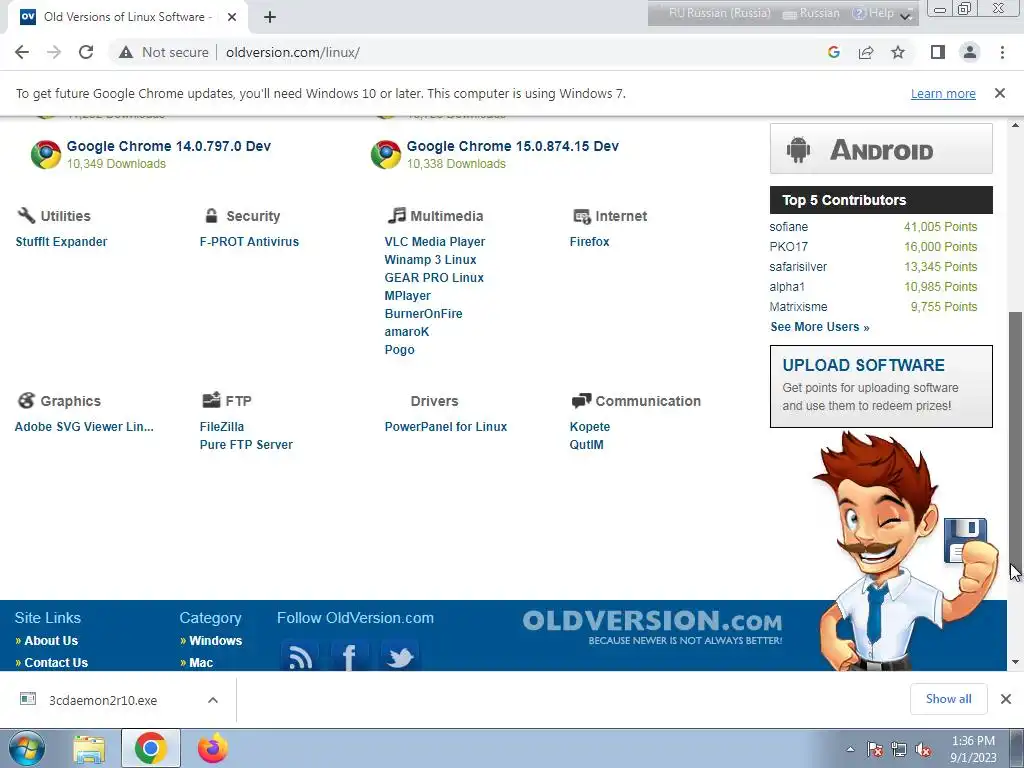Image resolution: width=1024 pixels, height=768 pixels.
Task: Open the Pogo link
Action: click(x=400, y=349)
